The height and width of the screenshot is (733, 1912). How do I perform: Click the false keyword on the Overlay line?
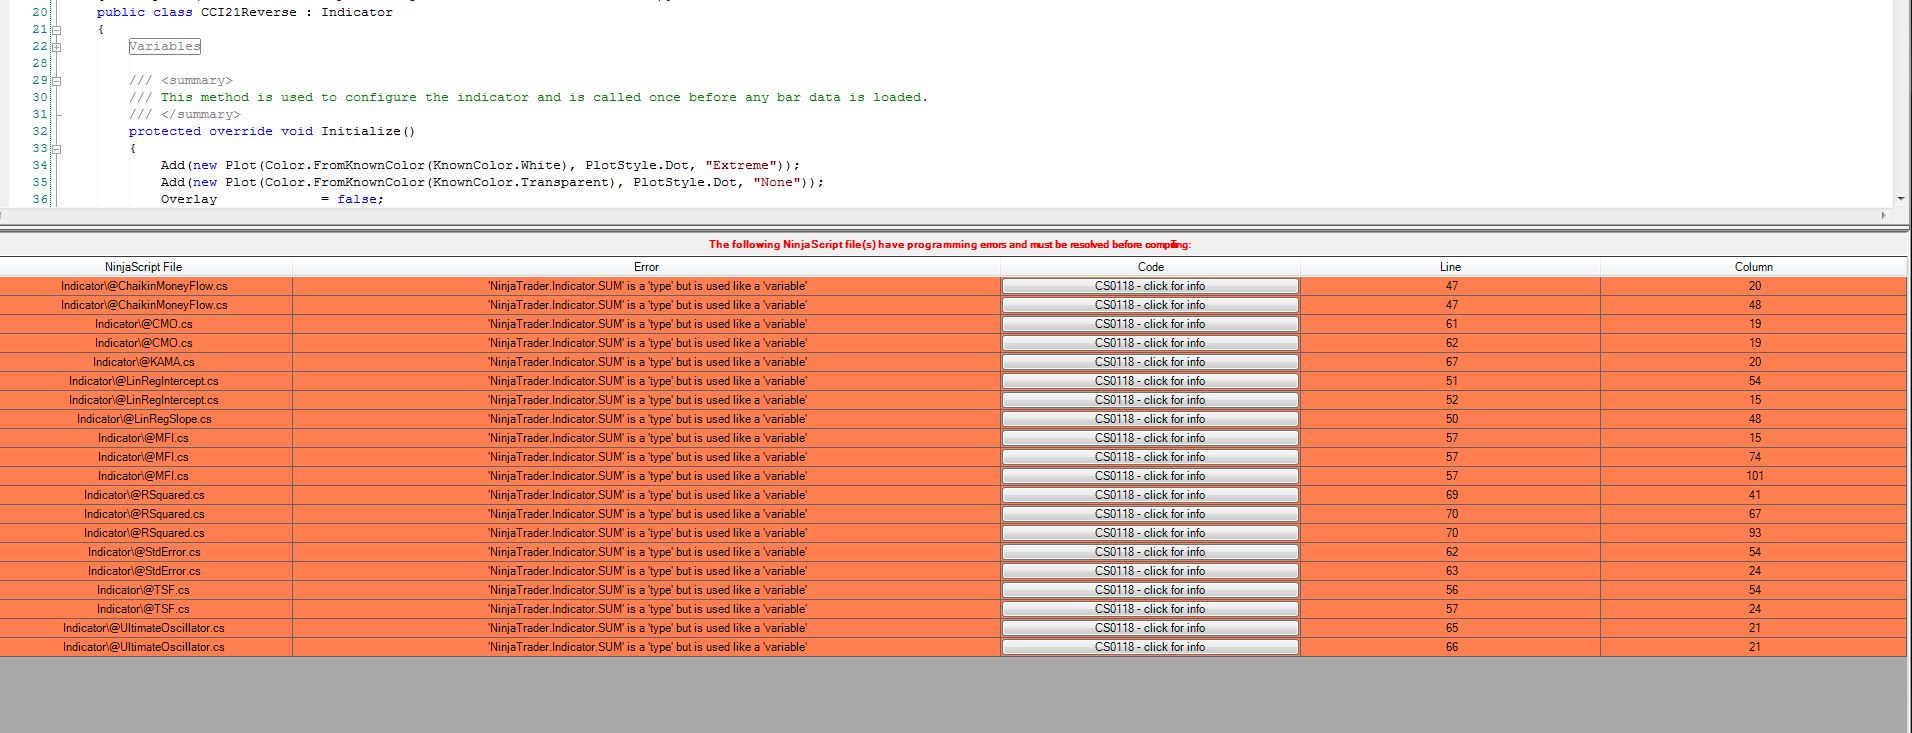[357, 199]
